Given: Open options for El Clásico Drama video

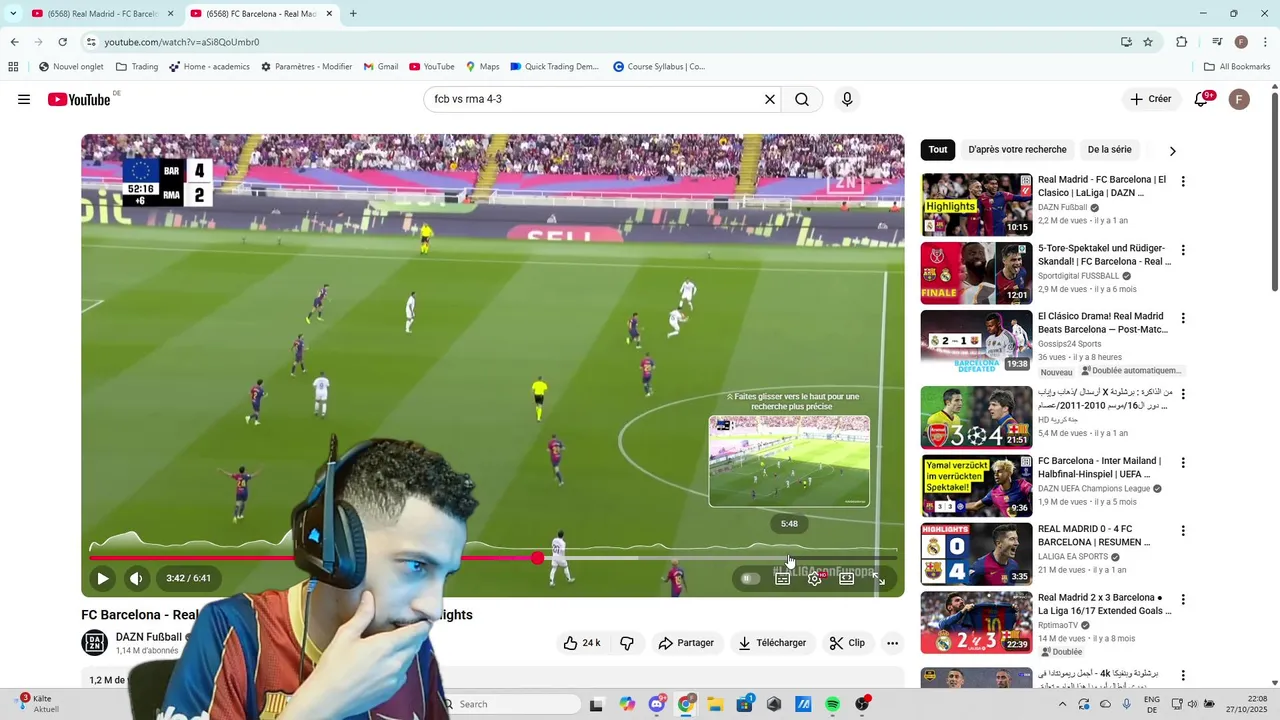Looking at the screenshot, I should [1183, 318].
